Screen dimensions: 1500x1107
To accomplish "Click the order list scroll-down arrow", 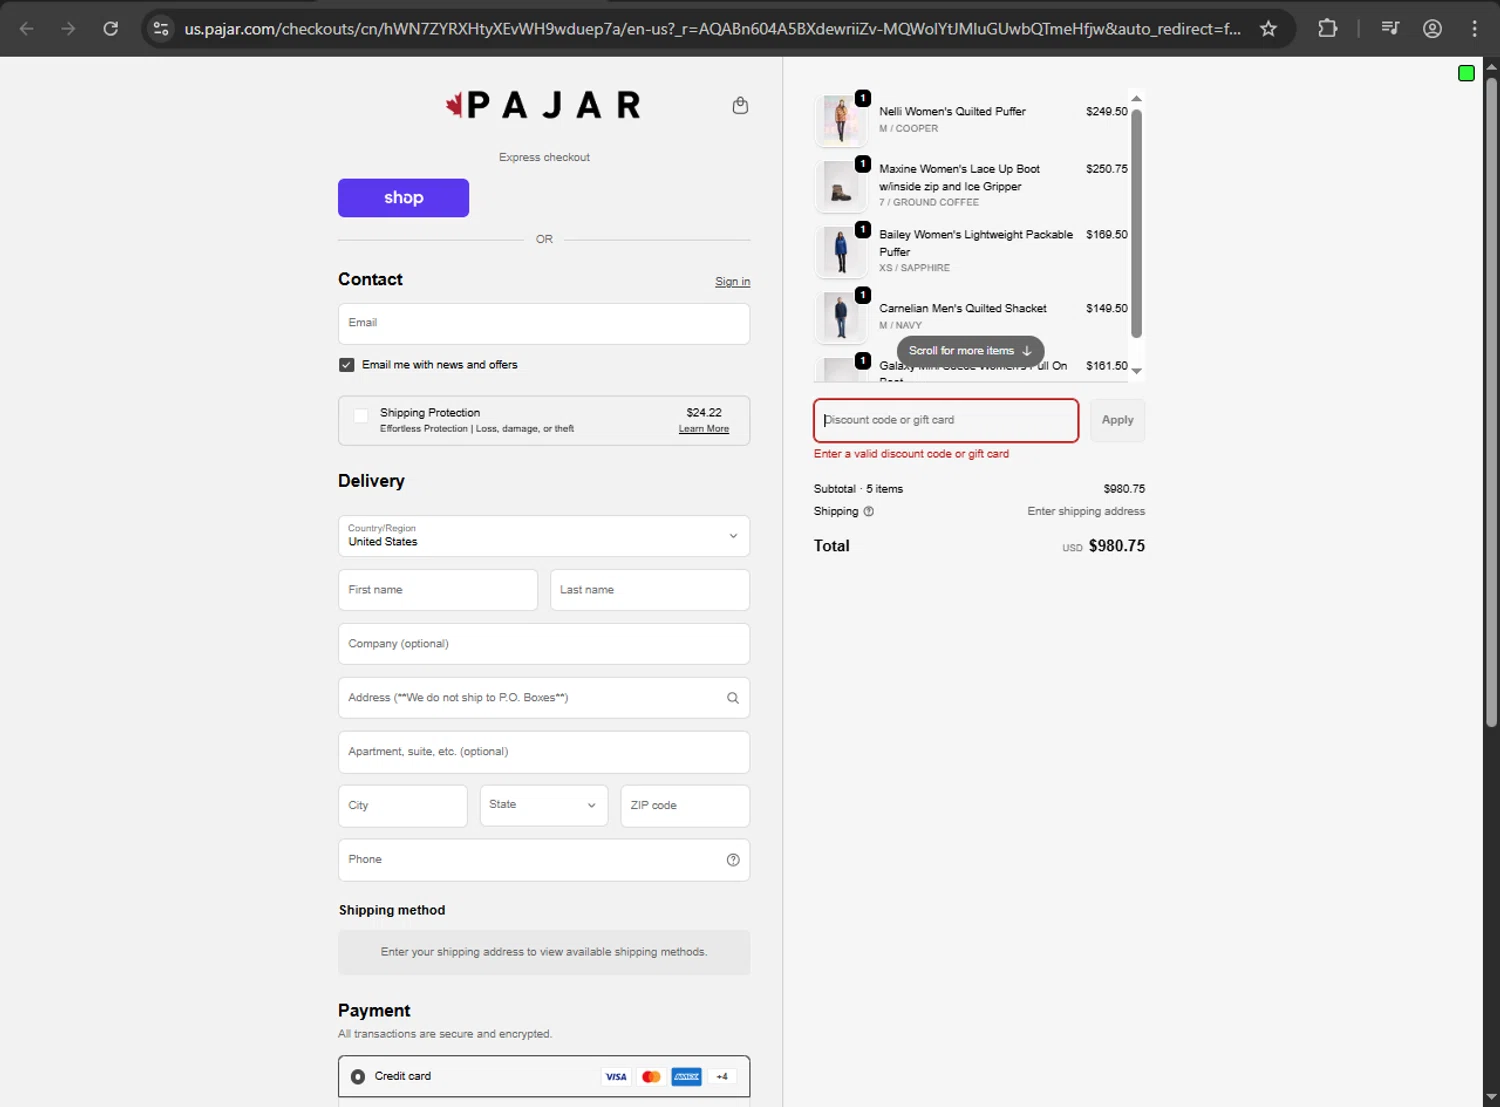I will pos(1136,371).
